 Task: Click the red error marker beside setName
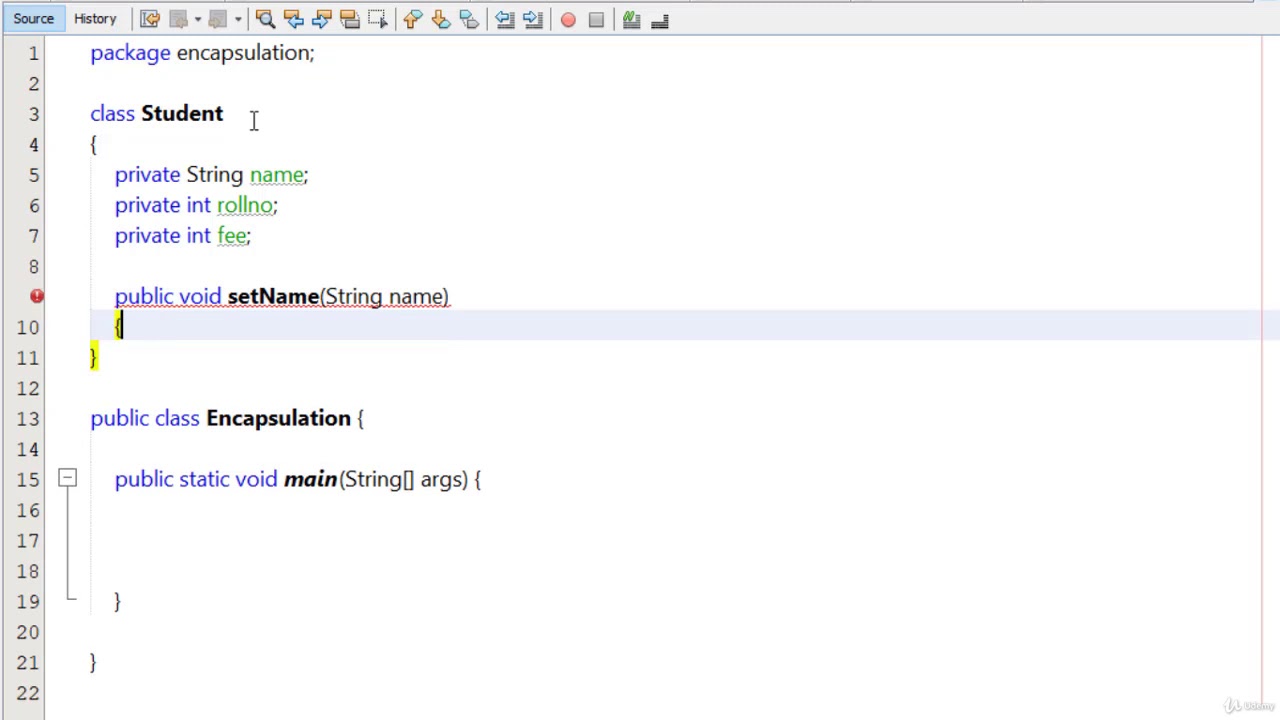[x=37, y=296]
